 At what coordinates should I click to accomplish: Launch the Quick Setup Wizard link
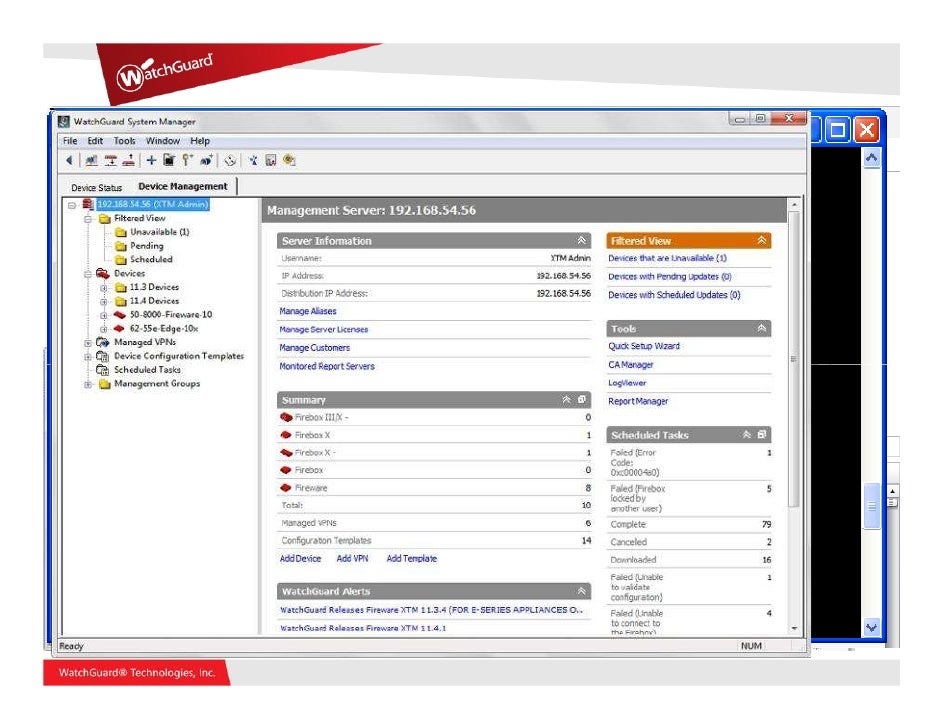644,346
